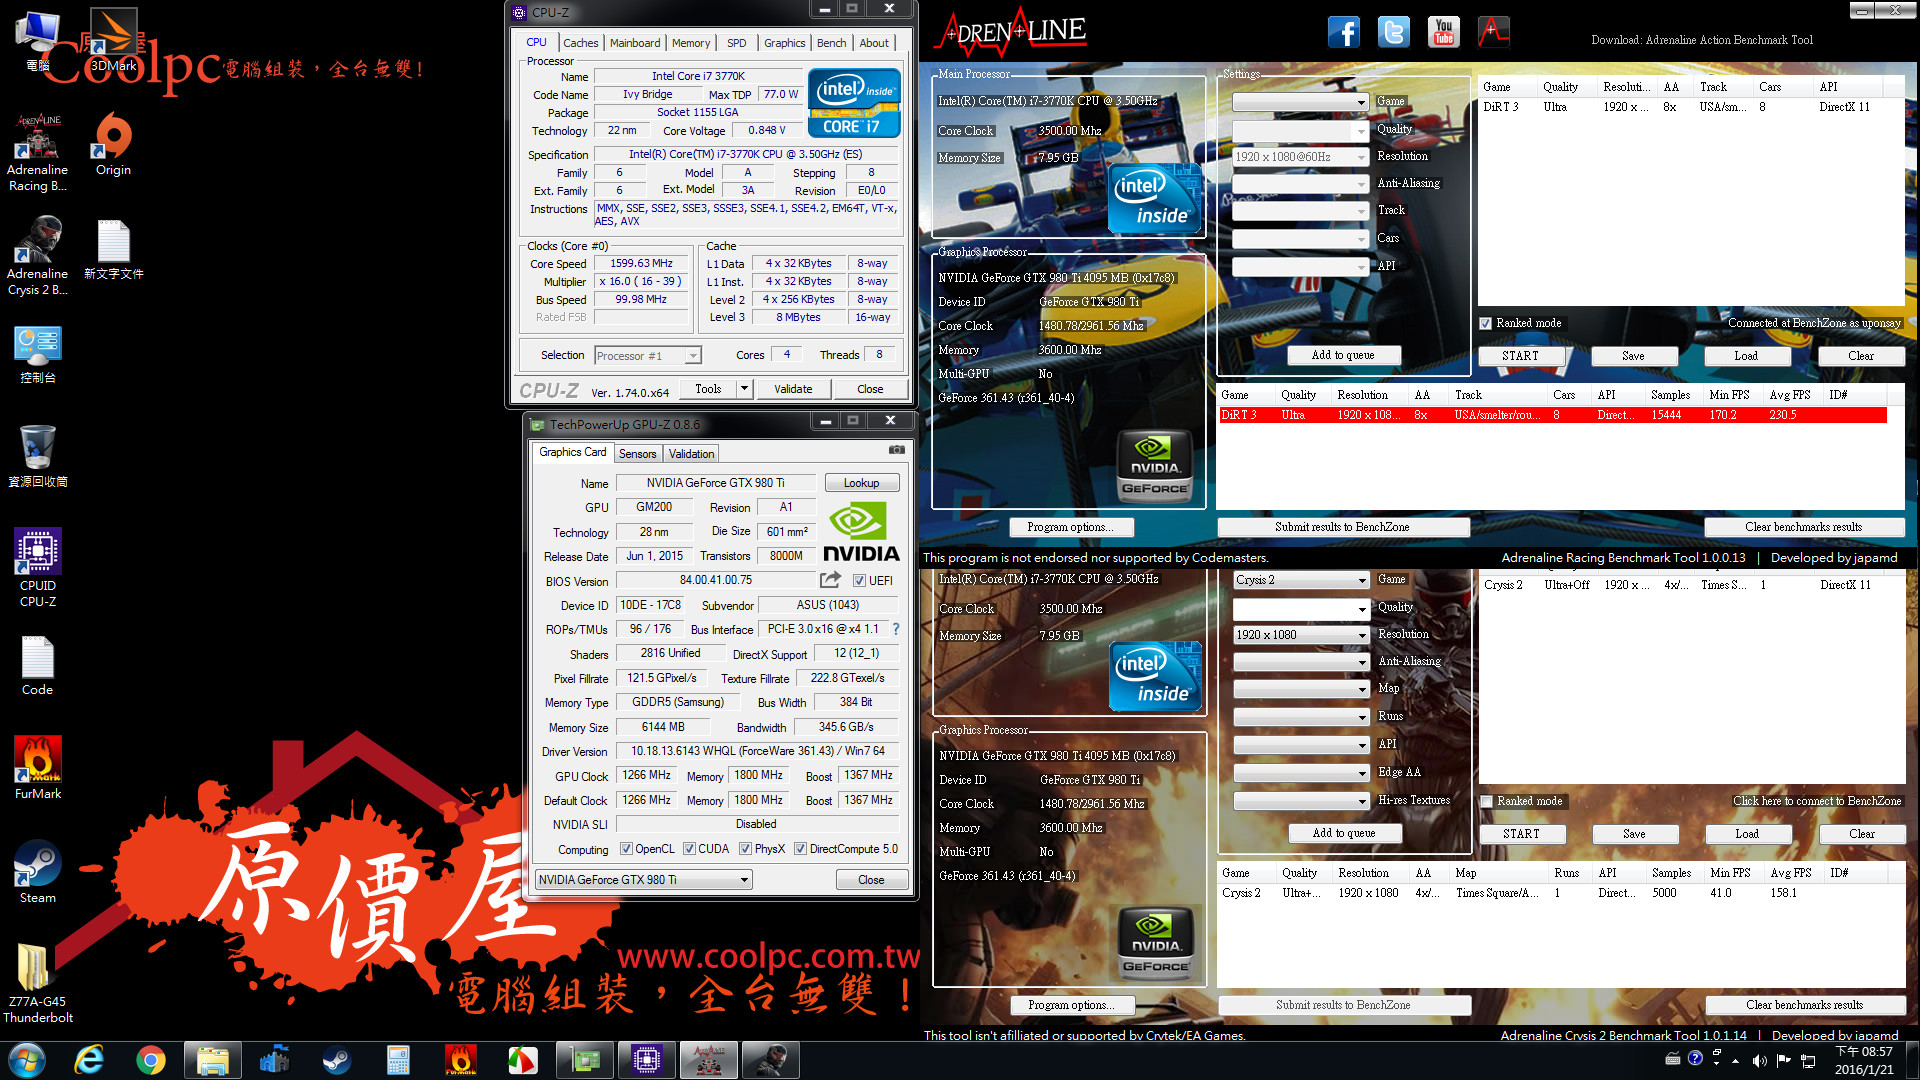Open the Crysis 2 Game dropdown
The height and width of the screenshot is (1080, 1920).
coord(1301,580)
